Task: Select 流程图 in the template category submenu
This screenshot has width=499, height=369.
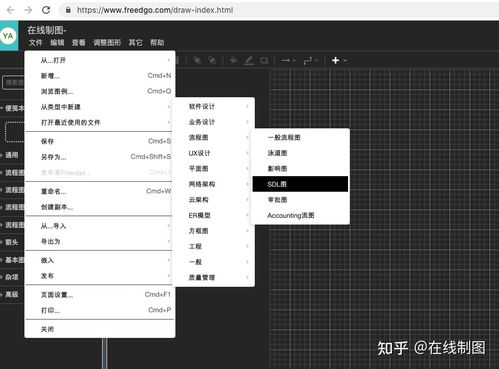Action: (x=214, y=137)
